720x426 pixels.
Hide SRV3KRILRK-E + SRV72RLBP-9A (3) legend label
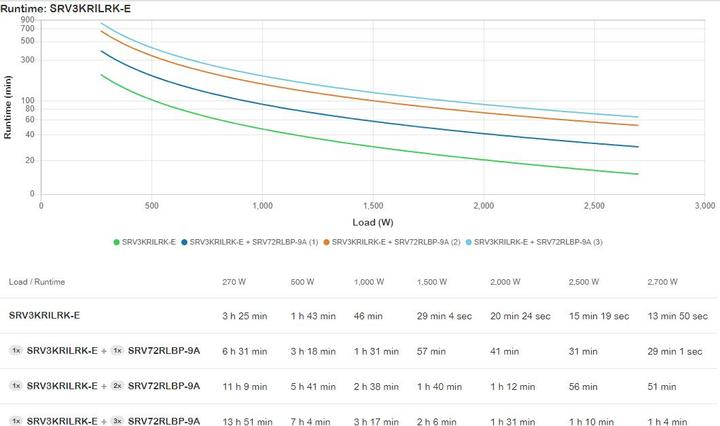click(538, 242)
